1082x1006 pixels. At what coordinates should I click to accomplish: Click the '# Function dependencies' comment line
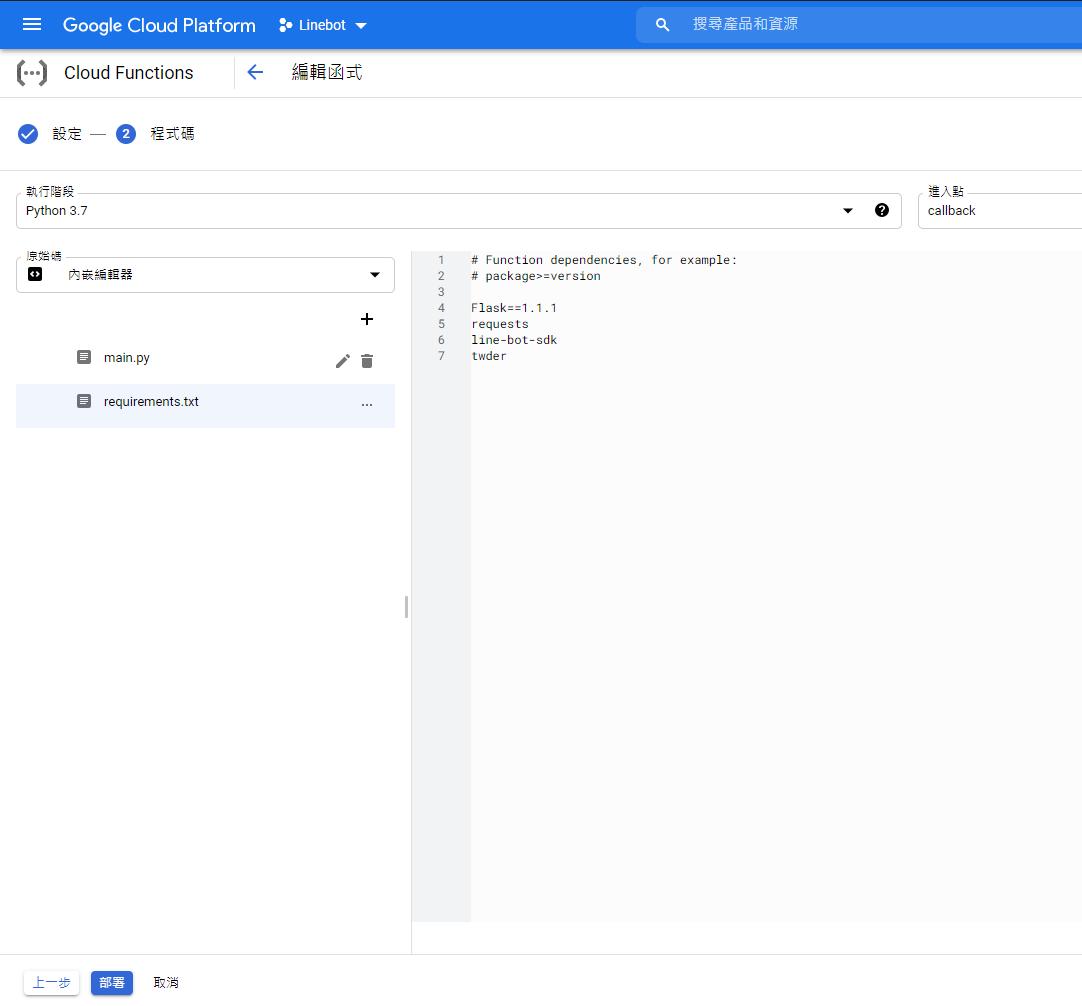pos(604,259)
